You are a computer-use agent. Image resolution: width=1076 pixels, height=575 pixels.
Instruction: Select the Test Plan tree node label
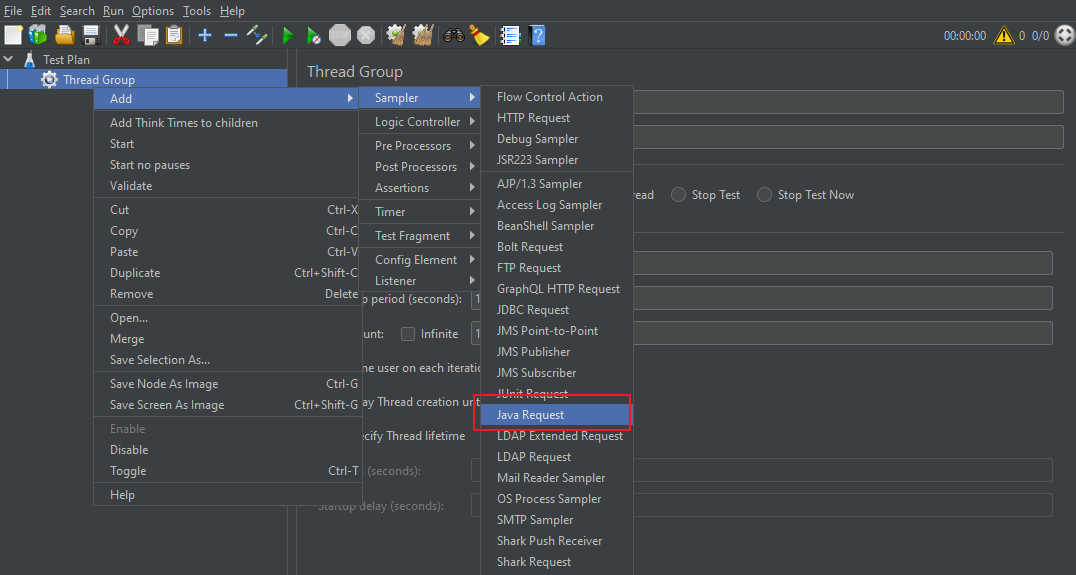coord(66,60)
